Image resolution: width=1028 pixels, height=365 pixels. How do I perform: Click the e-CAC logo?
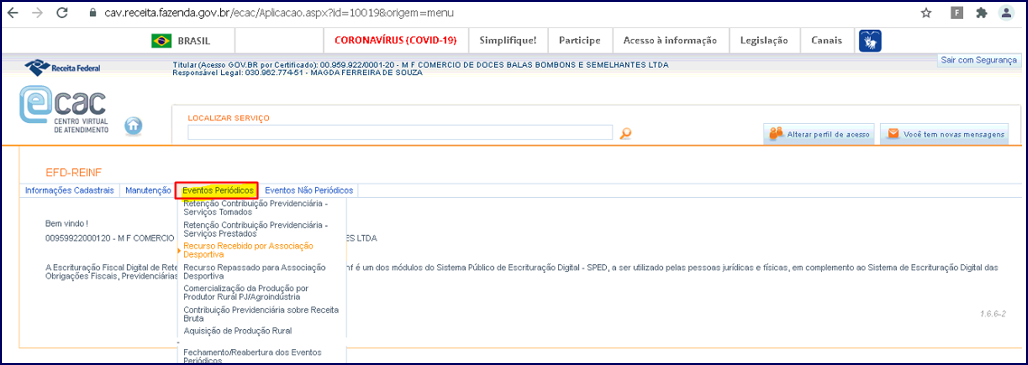click(64, 109)
